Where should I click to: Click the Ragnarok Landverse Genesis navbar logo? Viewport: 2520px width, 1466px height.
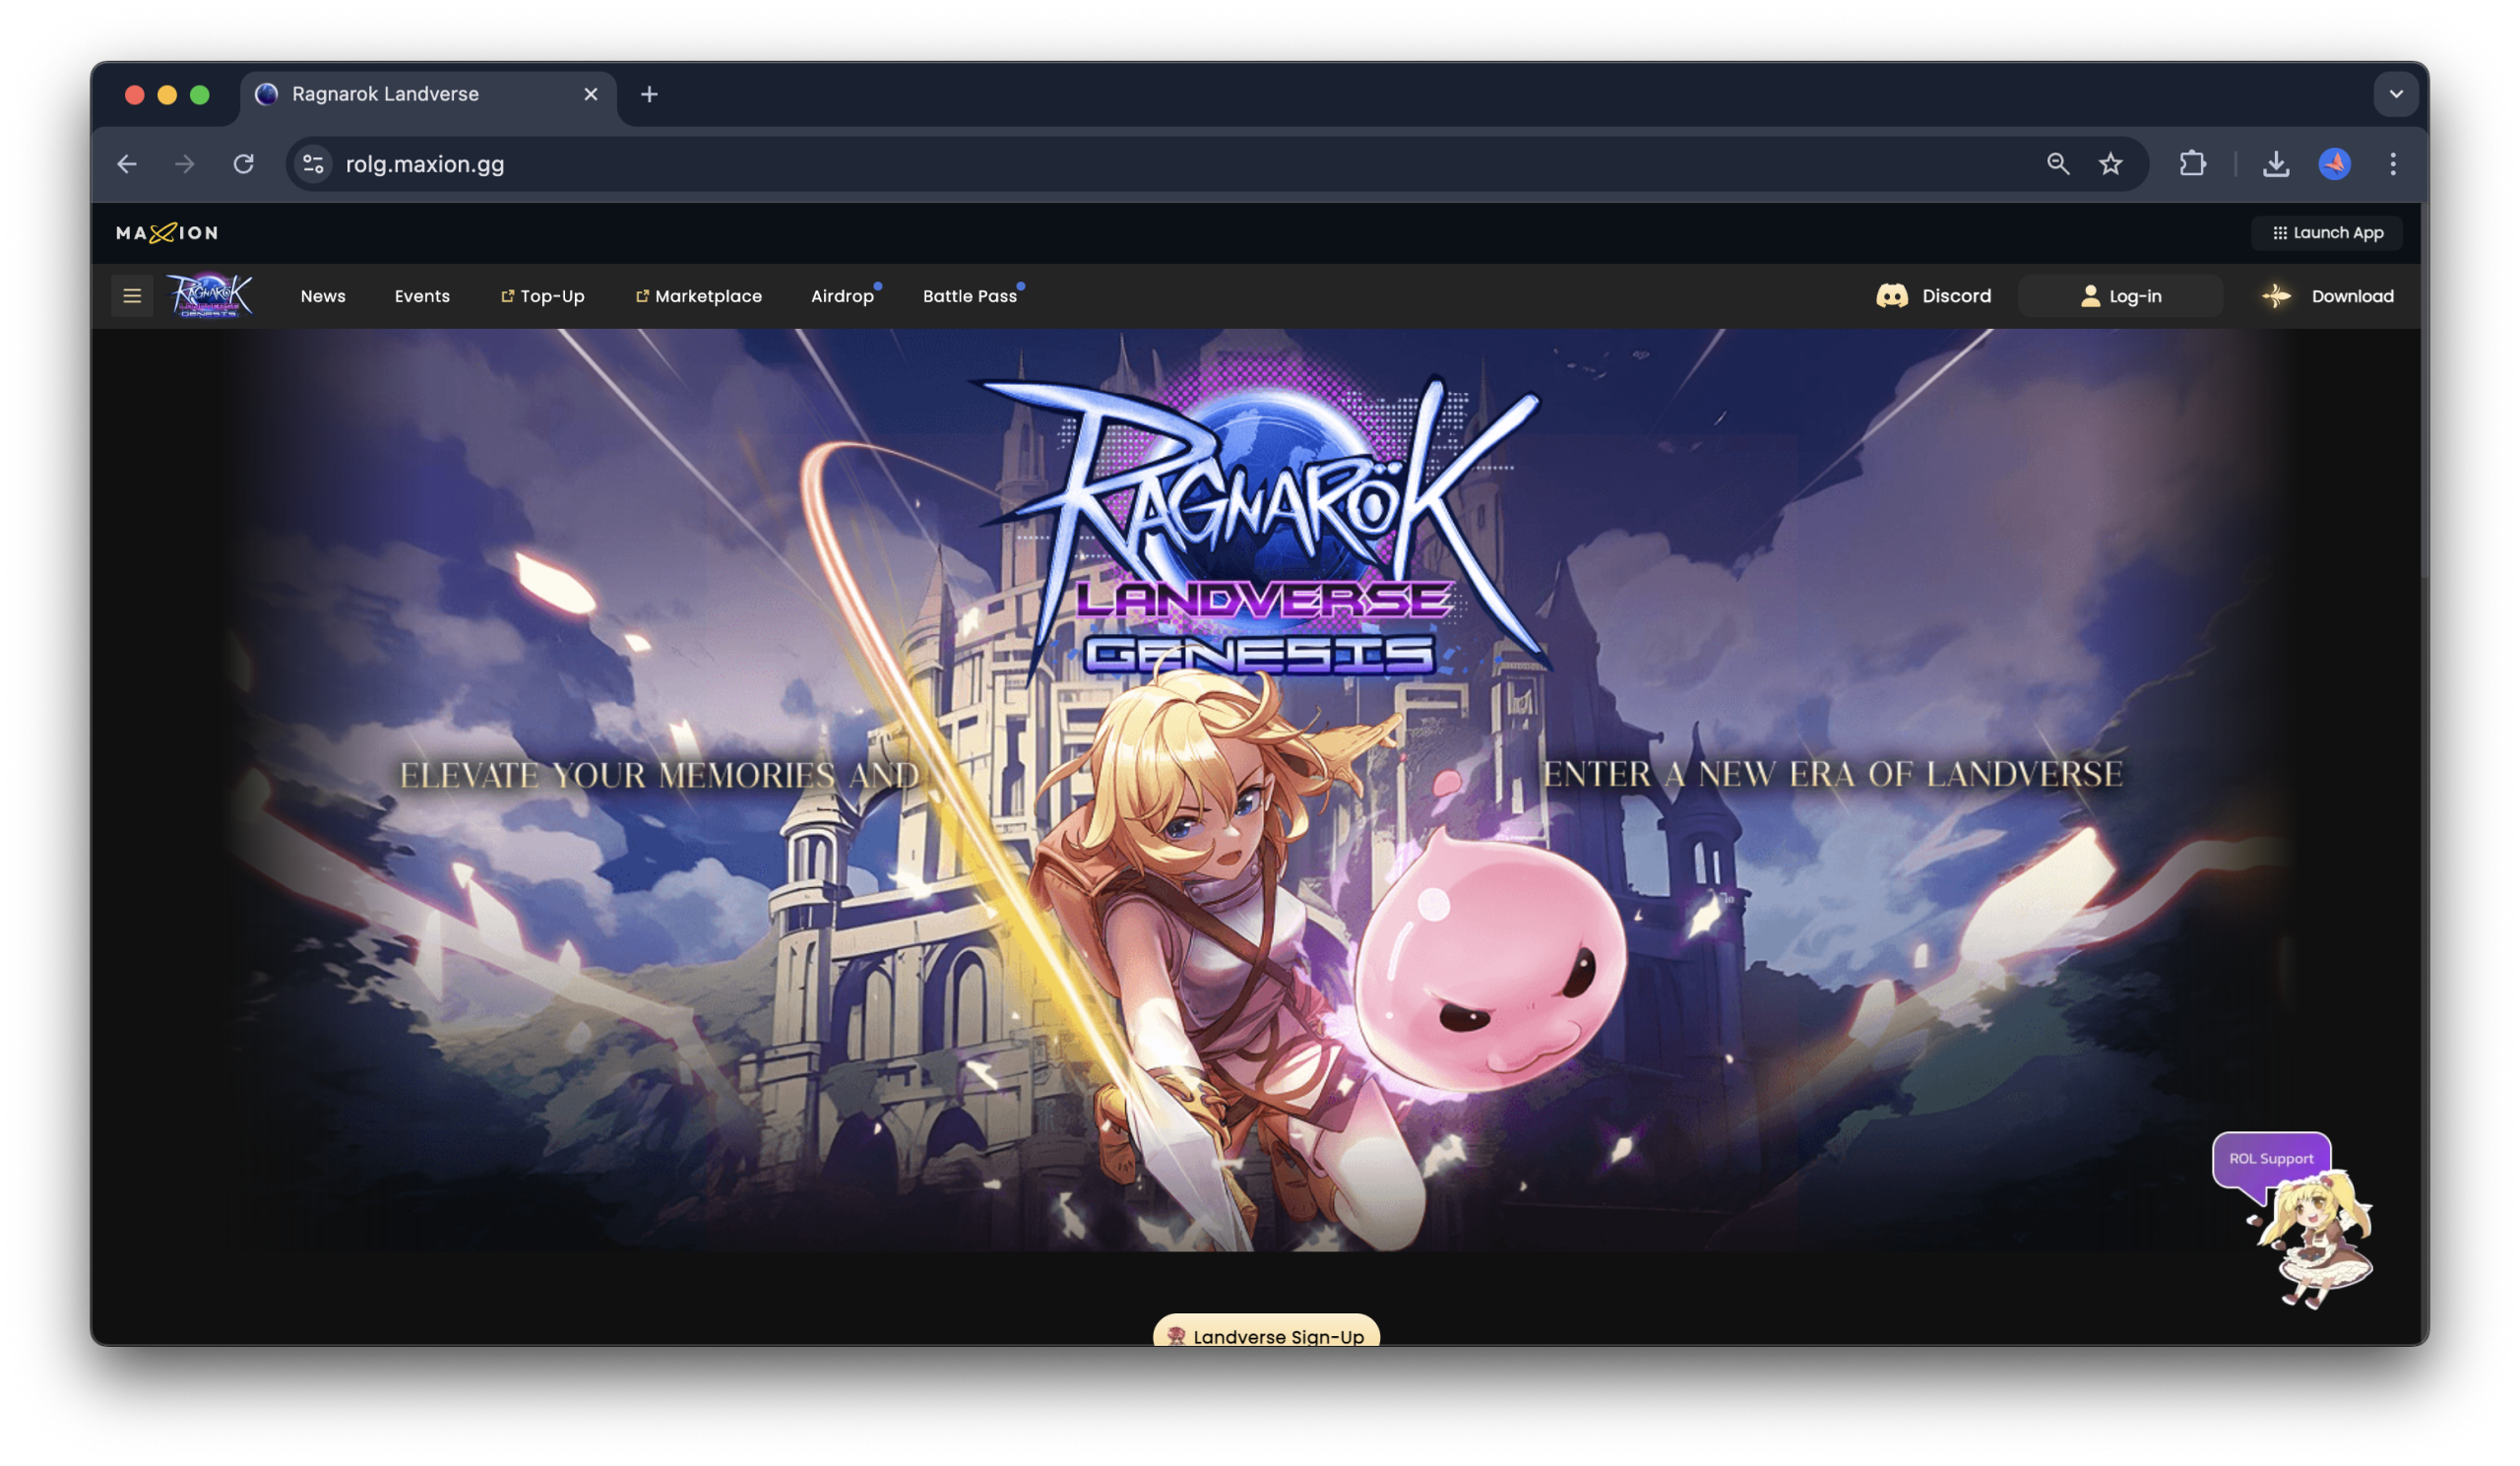coord(210,296)
